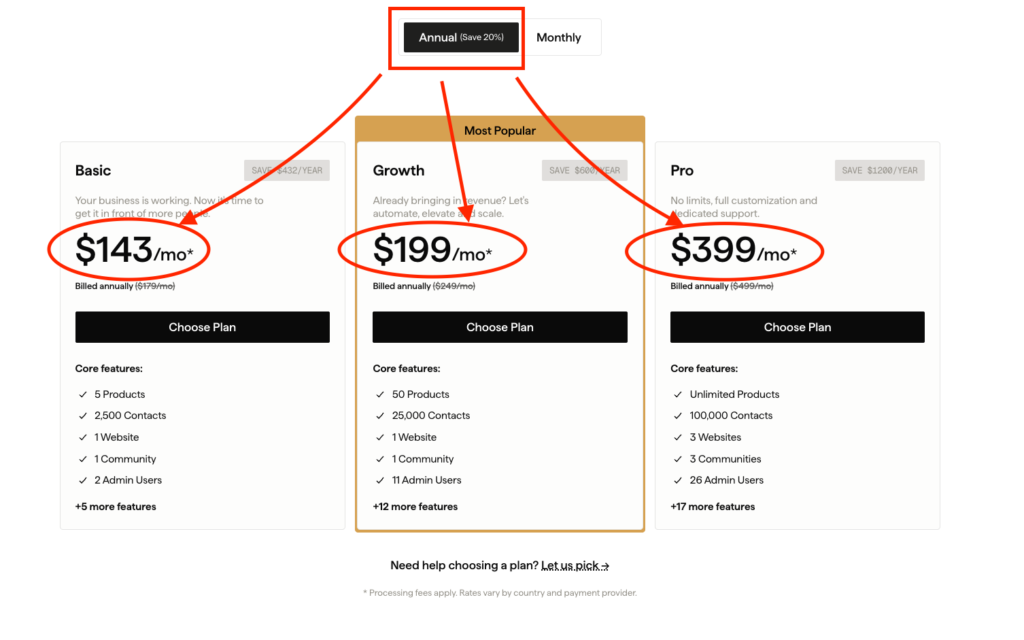1024x640 pixels.
Task: Expand +12 more features in Growth
Action: pyautogui.click(x=415, y=507)
